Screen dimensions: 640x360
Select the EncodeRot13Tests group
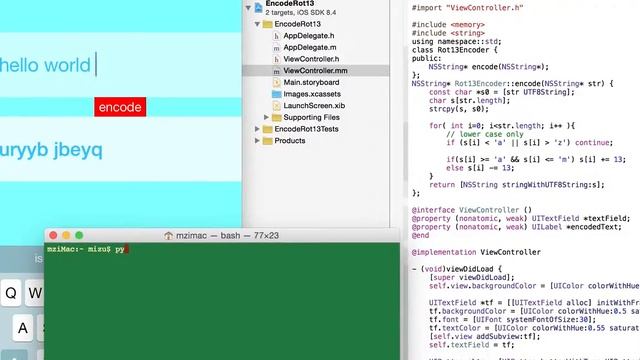click(306, 129)
